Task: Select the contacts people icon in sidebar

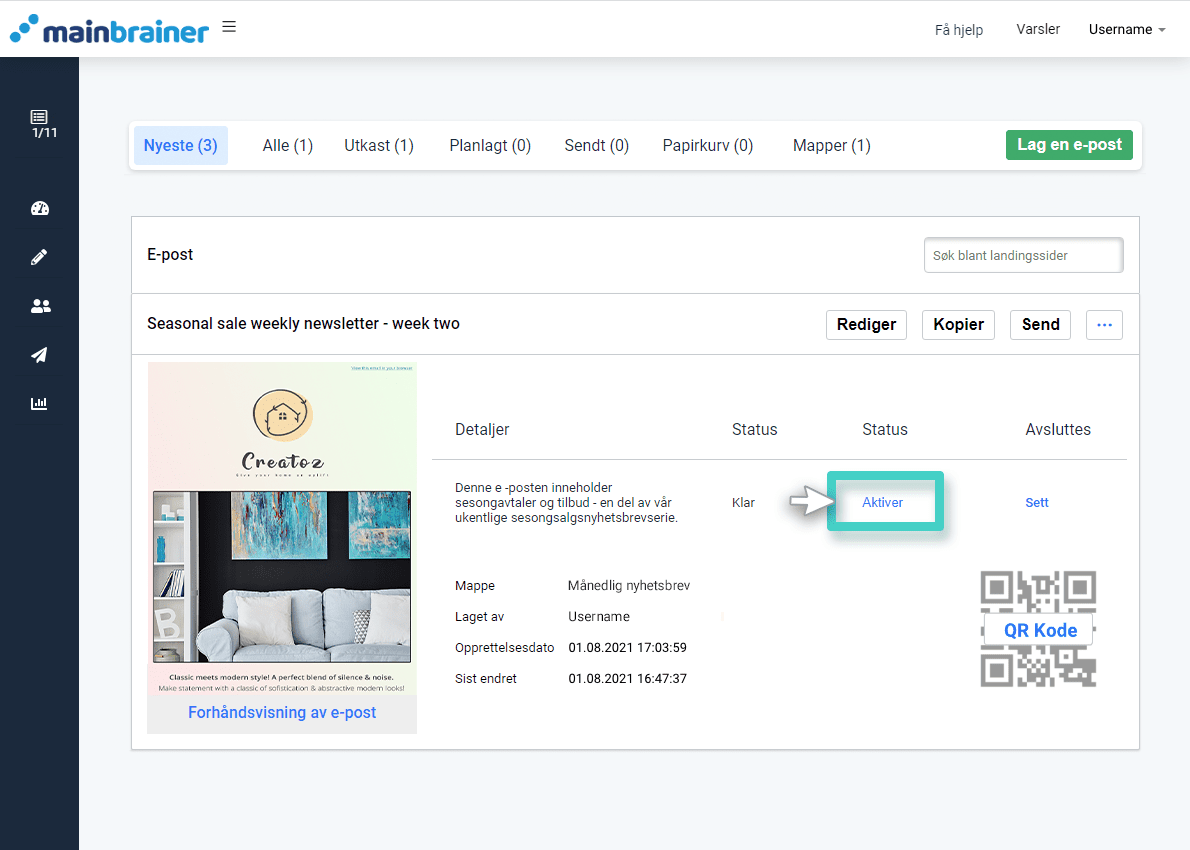Action: [x=40, y=305]
